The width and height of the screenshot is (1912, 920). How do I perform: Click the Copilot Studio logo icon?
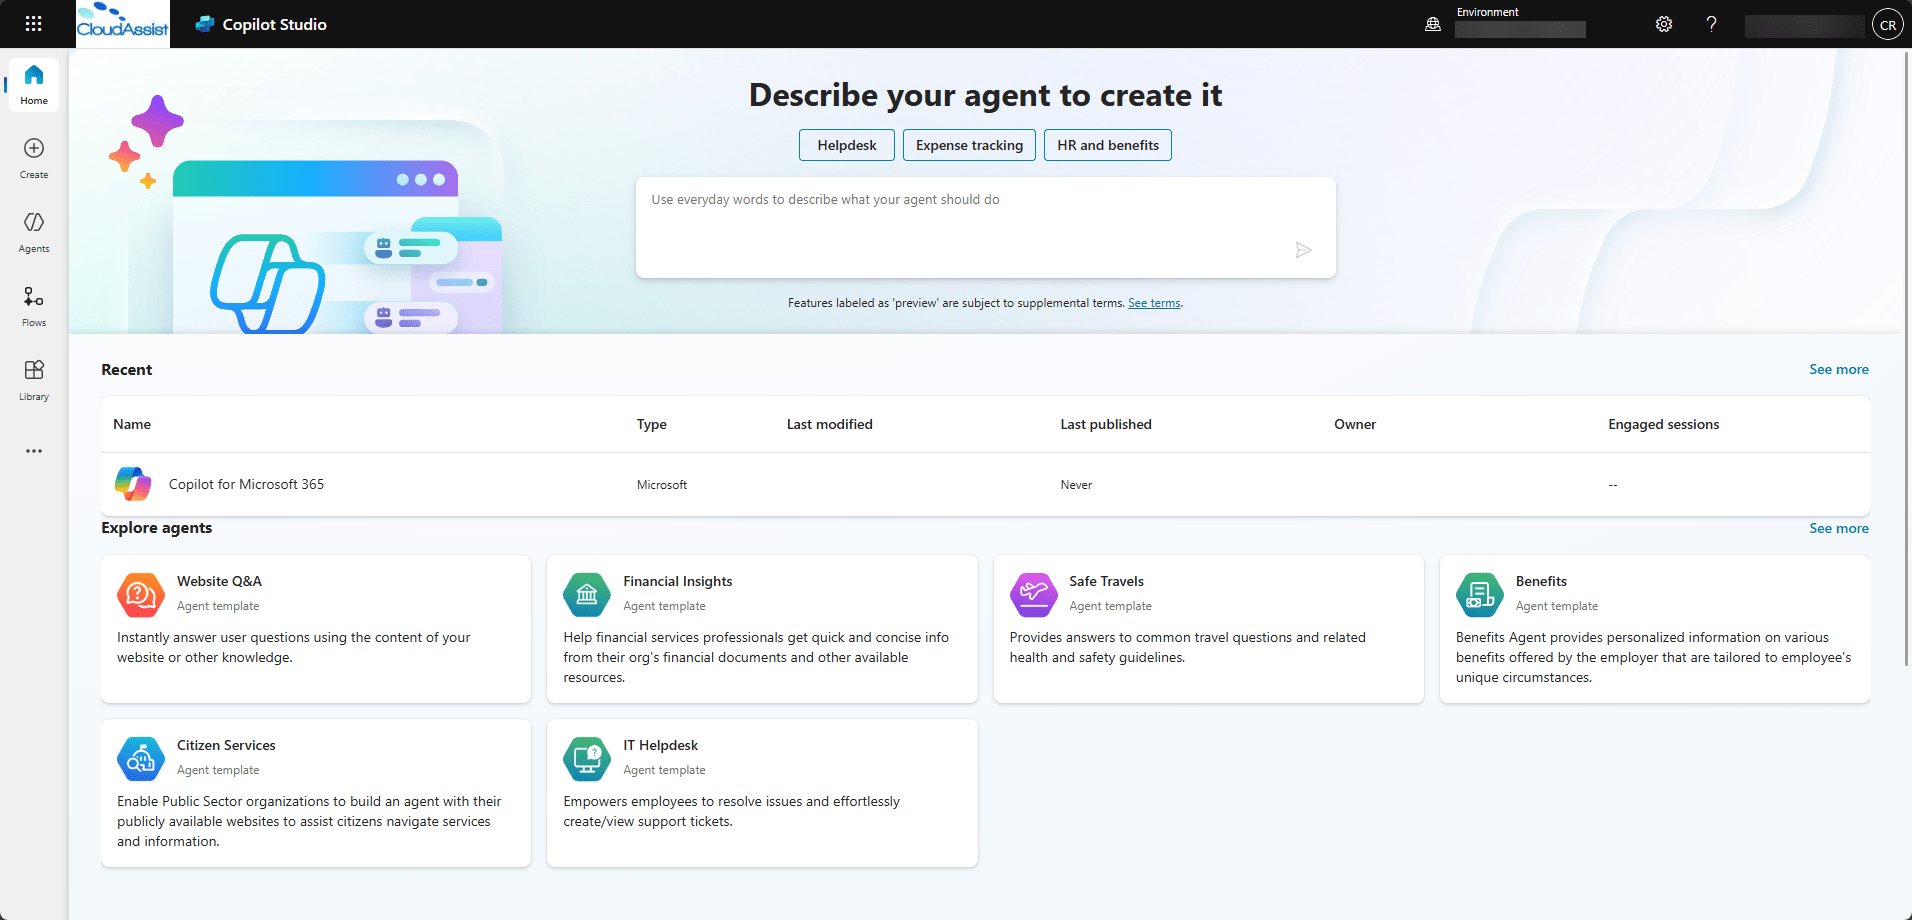(x=205, y=24)
